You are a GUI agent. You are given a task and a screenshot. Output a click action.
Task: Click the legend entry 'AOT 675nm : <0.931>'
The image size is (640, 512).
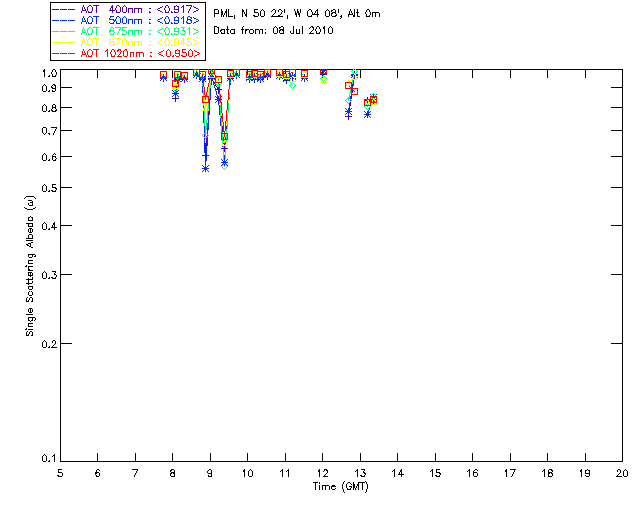140,31
